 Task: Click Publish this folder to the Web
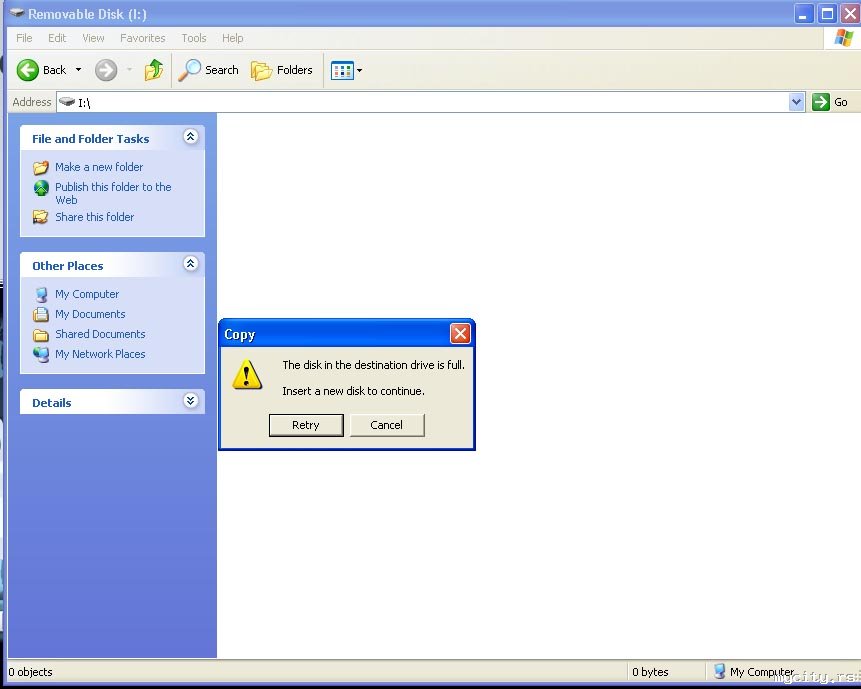(x=113, y=193)
